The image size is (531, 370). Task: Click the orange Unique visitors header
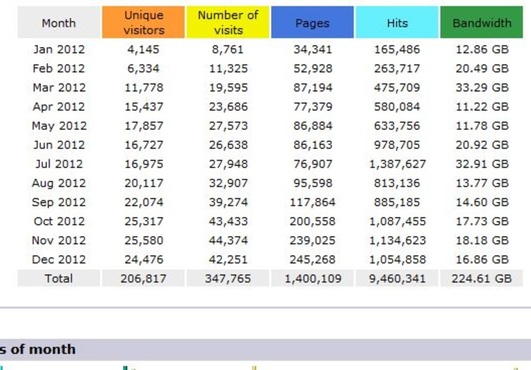tap(143, 22)
